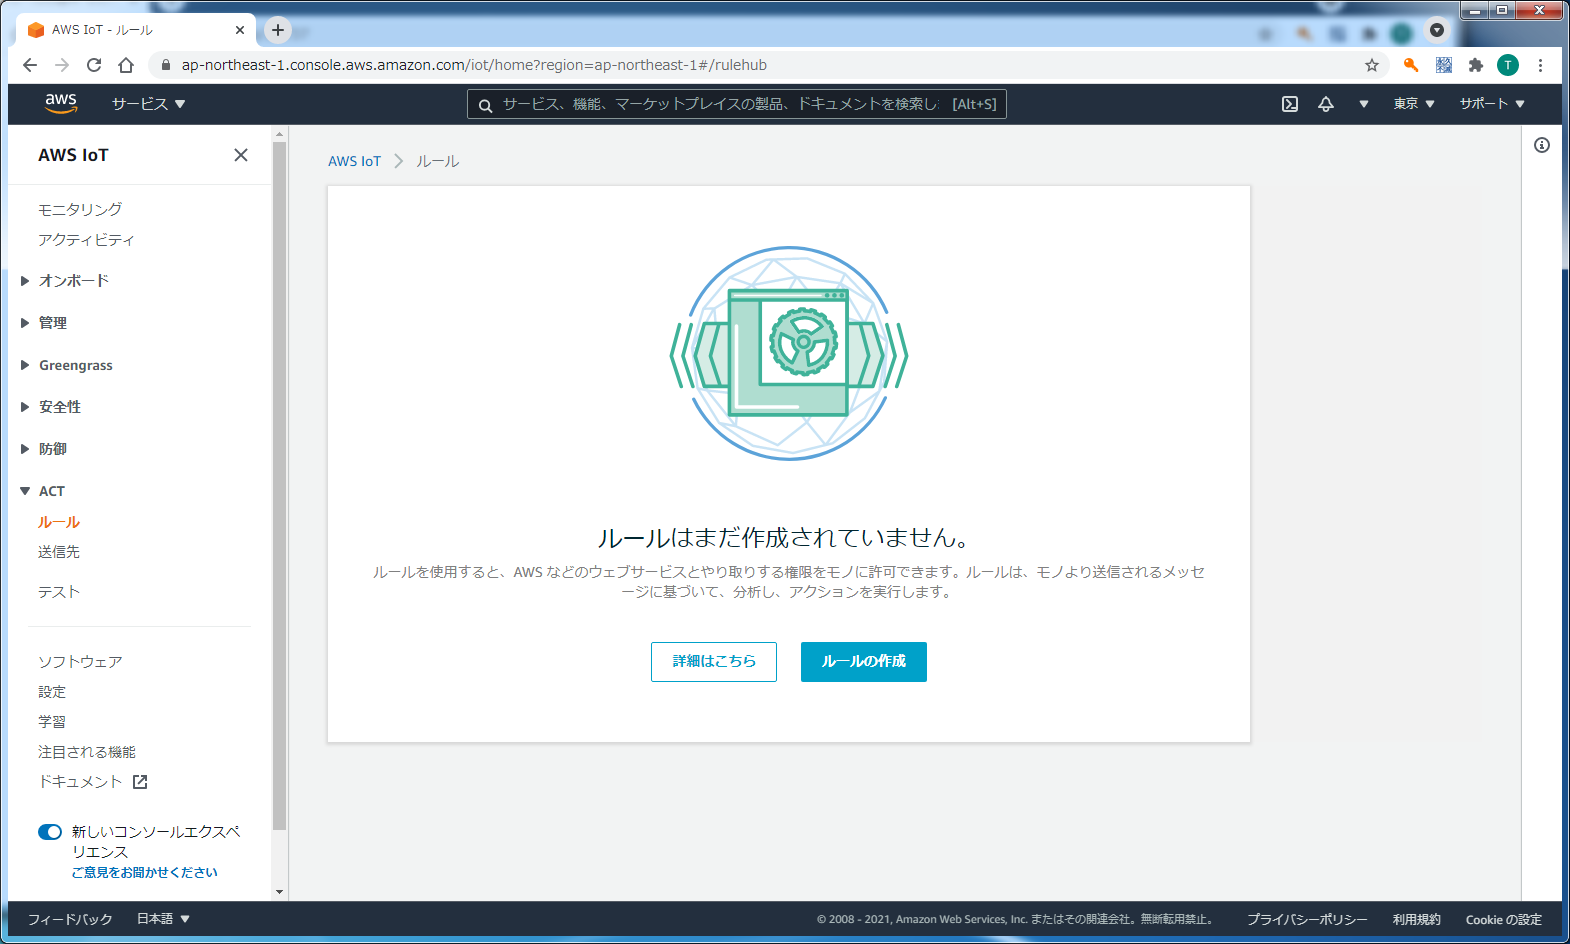Select アクティビティ in sidebar
The width and height of the screenshot is (1570, 944).
click(86, 240)
